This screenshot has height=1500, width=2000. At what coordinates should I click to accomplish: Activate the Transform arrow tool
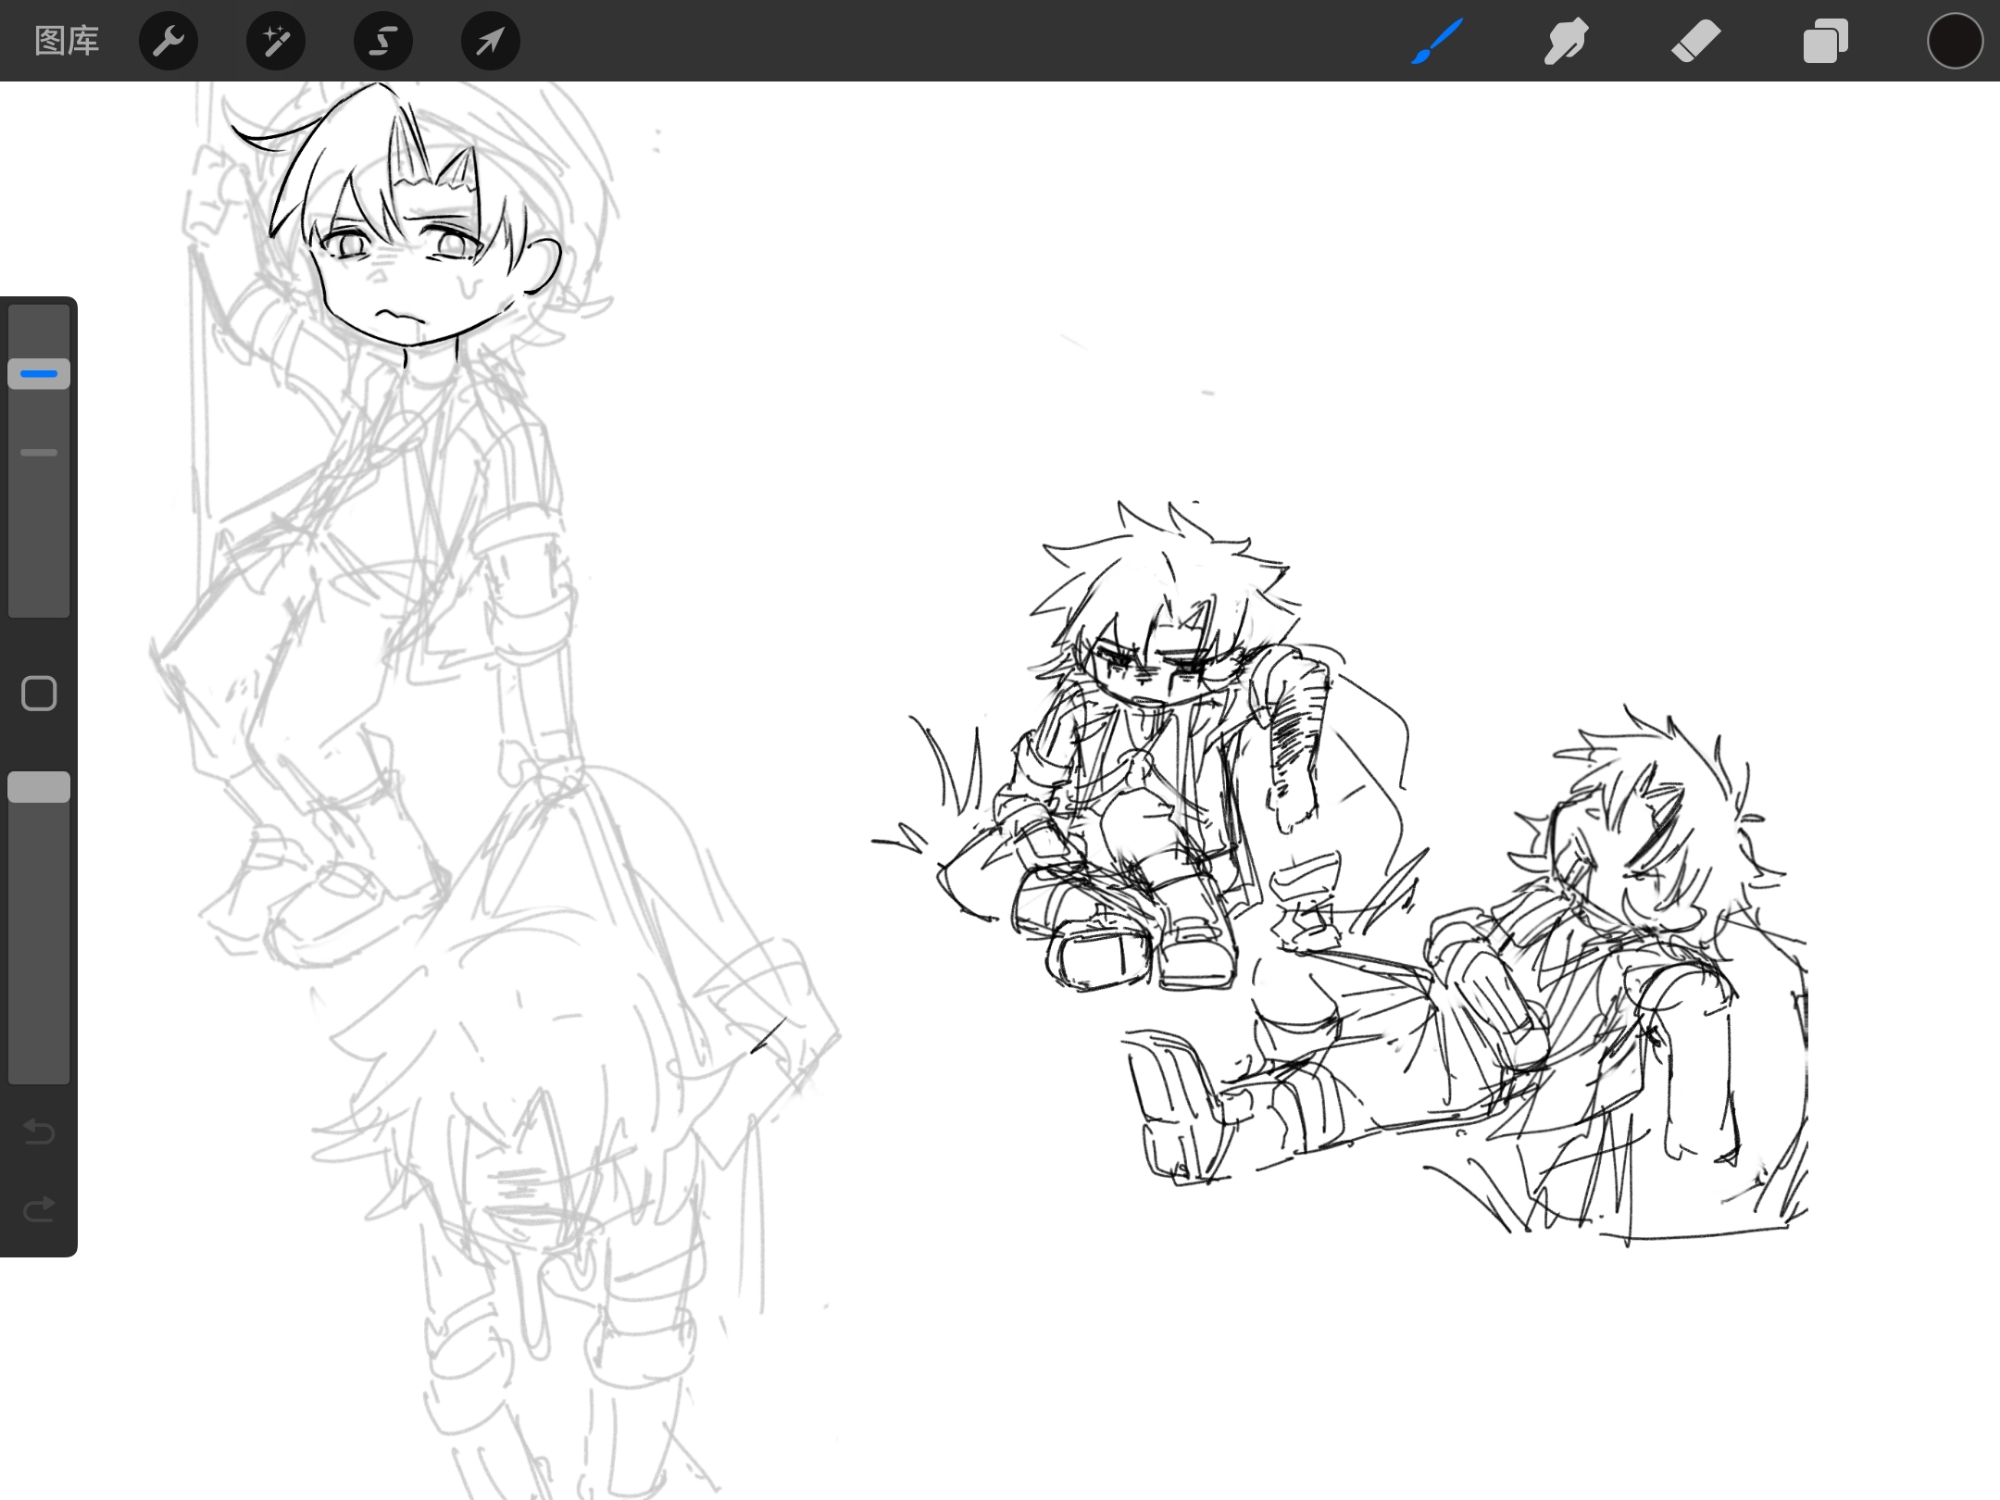490,41
